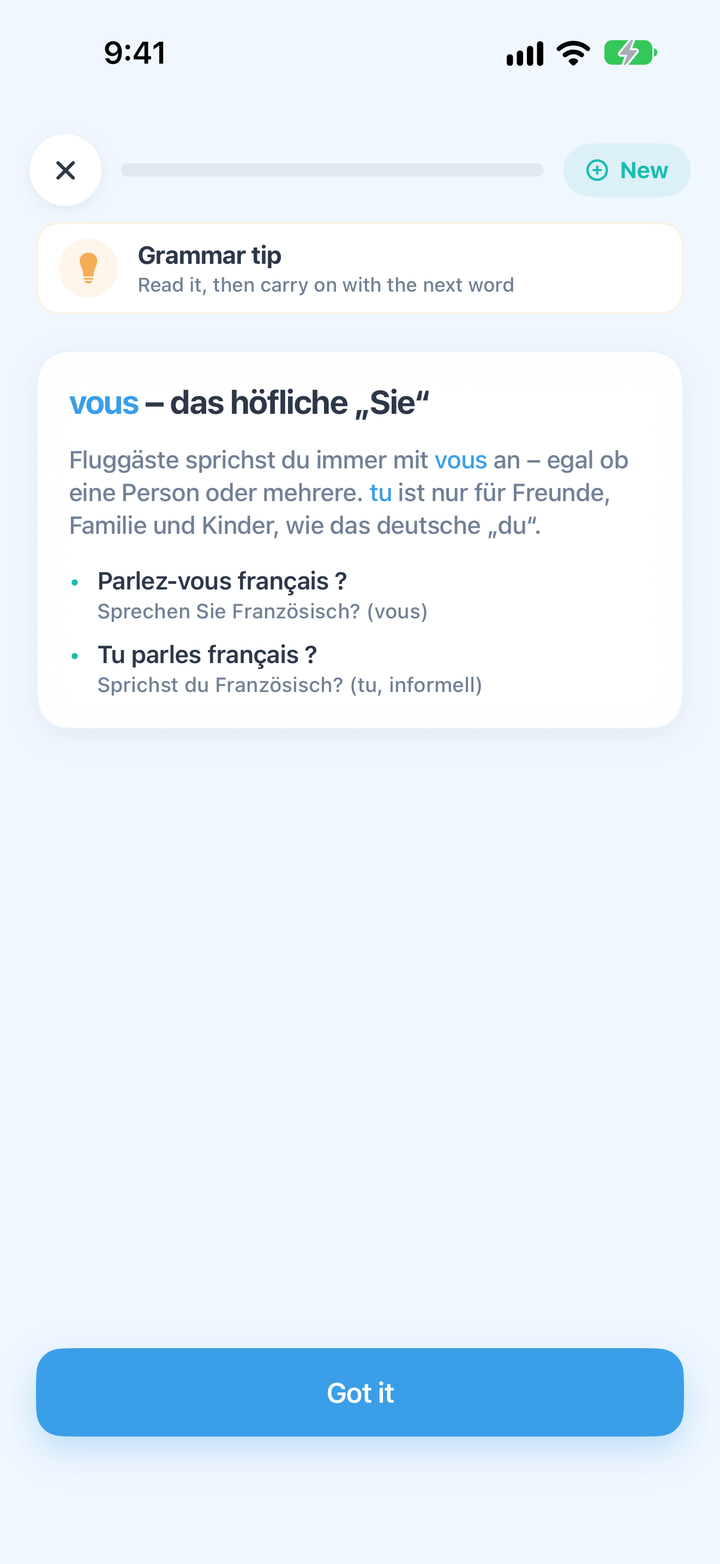
Task: Select the example 'Parlez-vous français ?'
Action: point(222,581)
